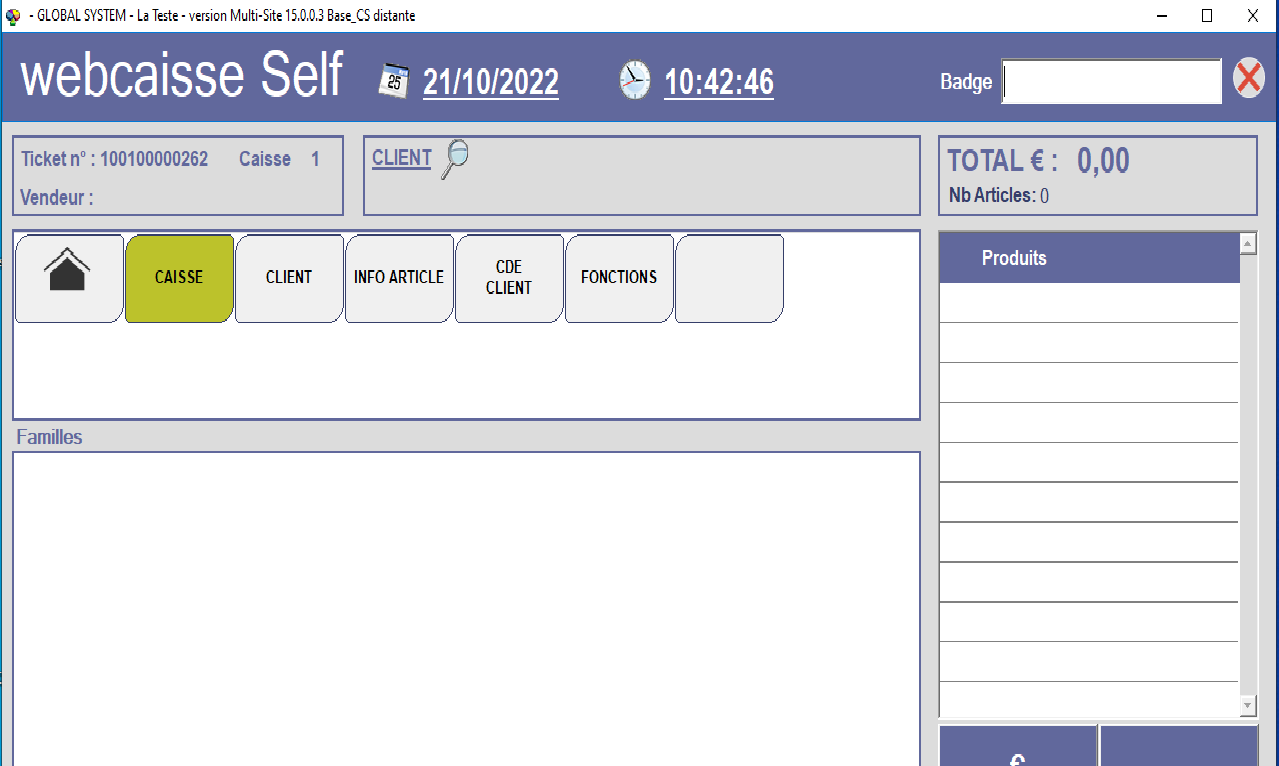Click the home icon button
The height and width of the screenshot is (766, 1279).
(x=68, y=278)
